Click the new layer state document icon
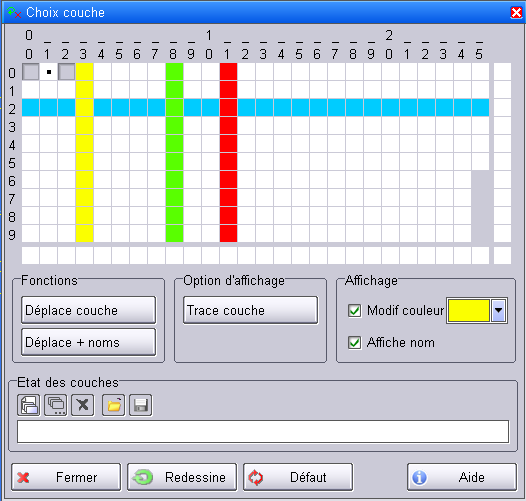This screenshot has height=501, width=526. [29, 405]
